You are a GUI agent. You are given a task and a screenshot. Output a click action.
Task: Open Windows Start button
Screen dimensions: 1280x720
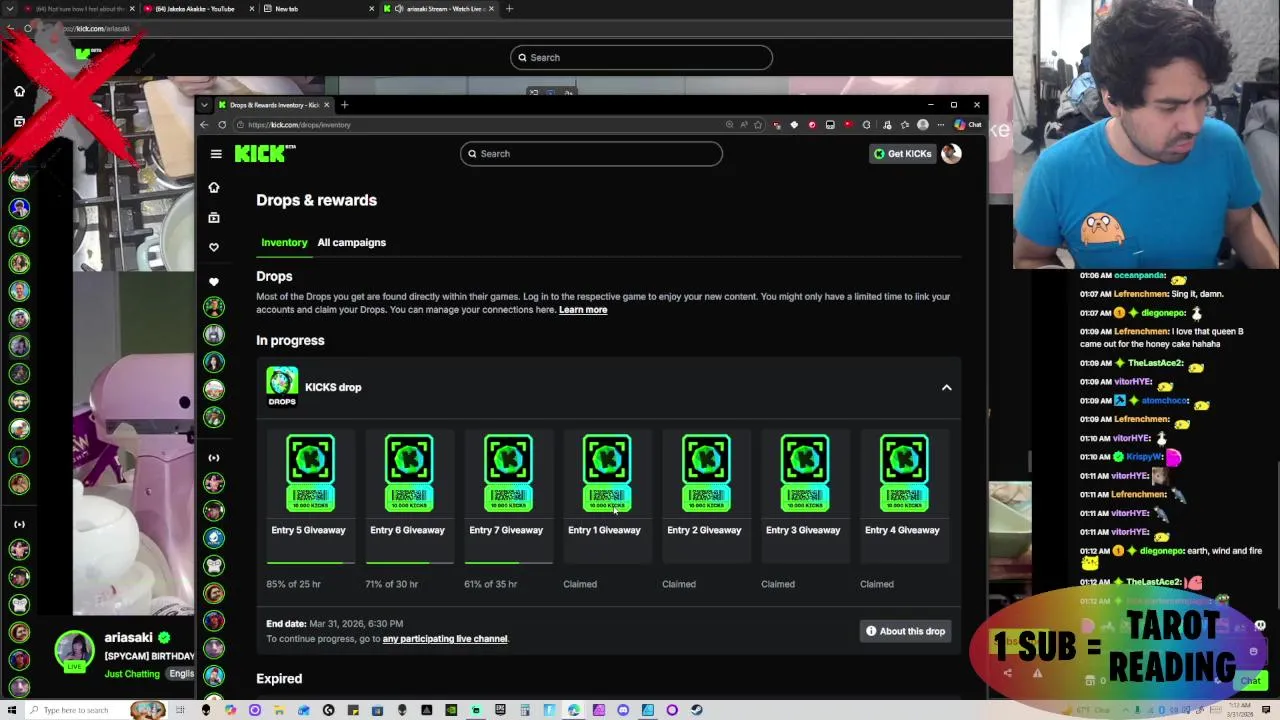click(x=12, y=710)
